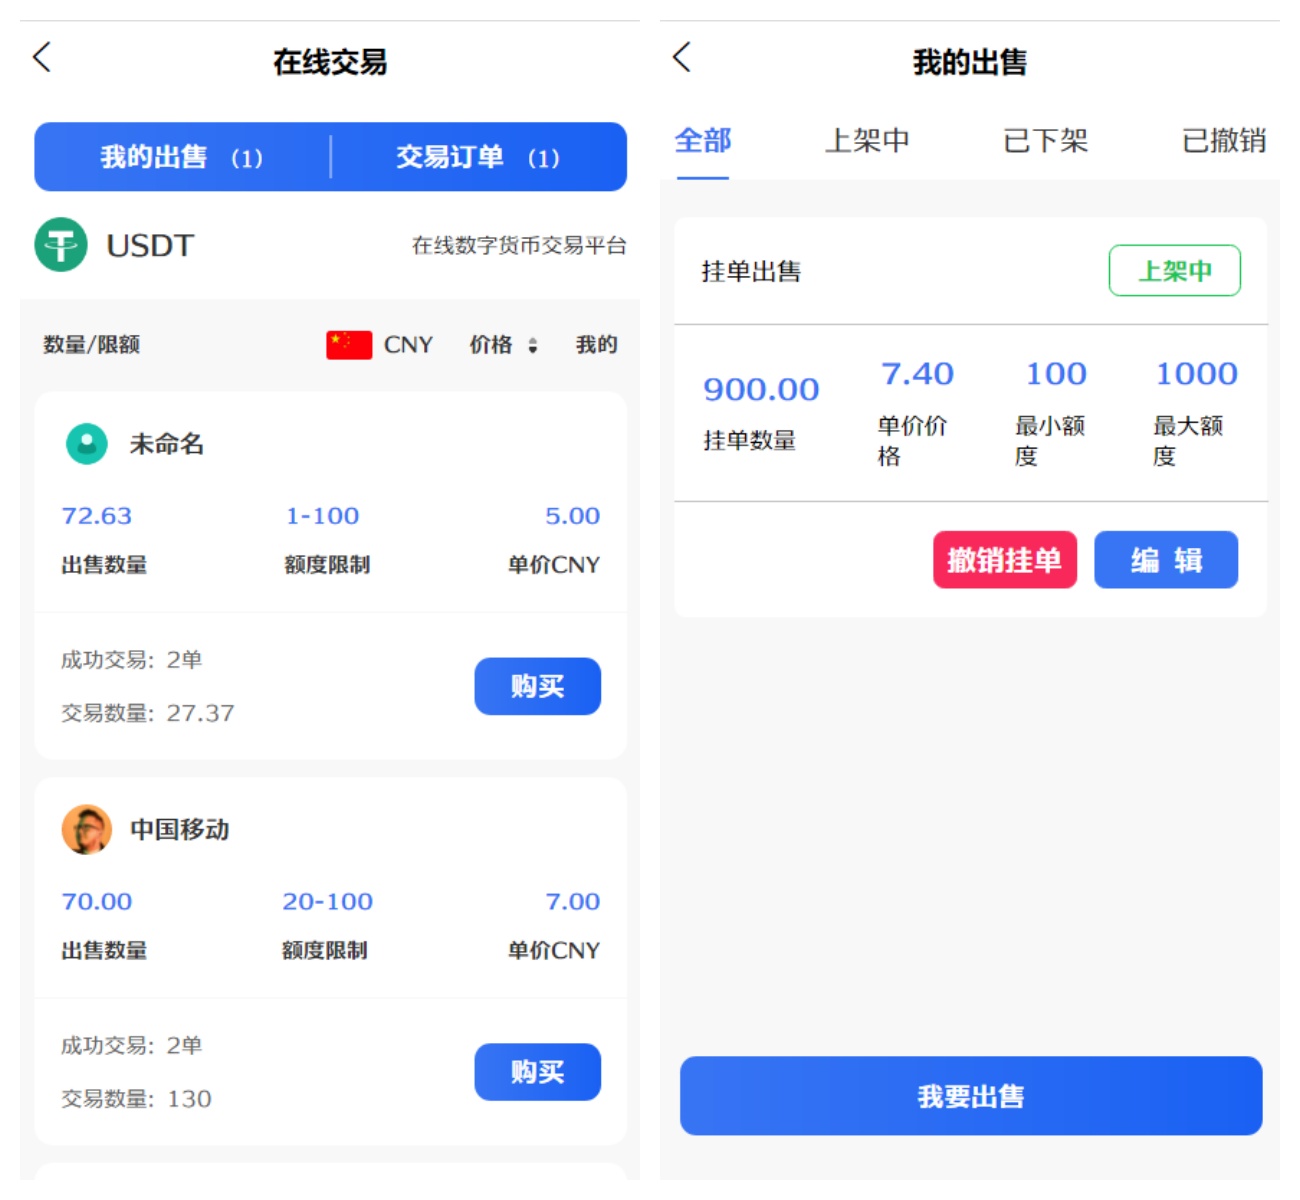Sort listings by 价格 arrows
The image size is (1300, 1200).
[x=532, y=346]
